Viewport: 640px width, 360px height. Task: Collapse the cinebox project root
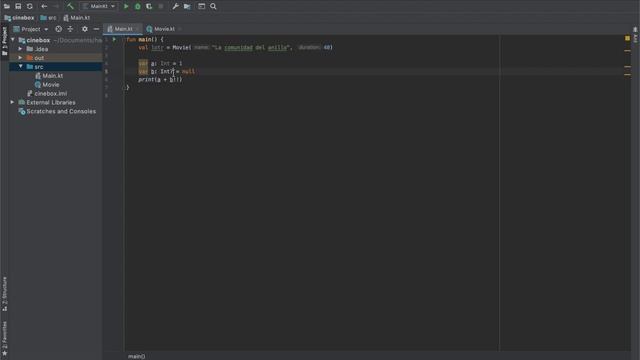coord(13,40)
